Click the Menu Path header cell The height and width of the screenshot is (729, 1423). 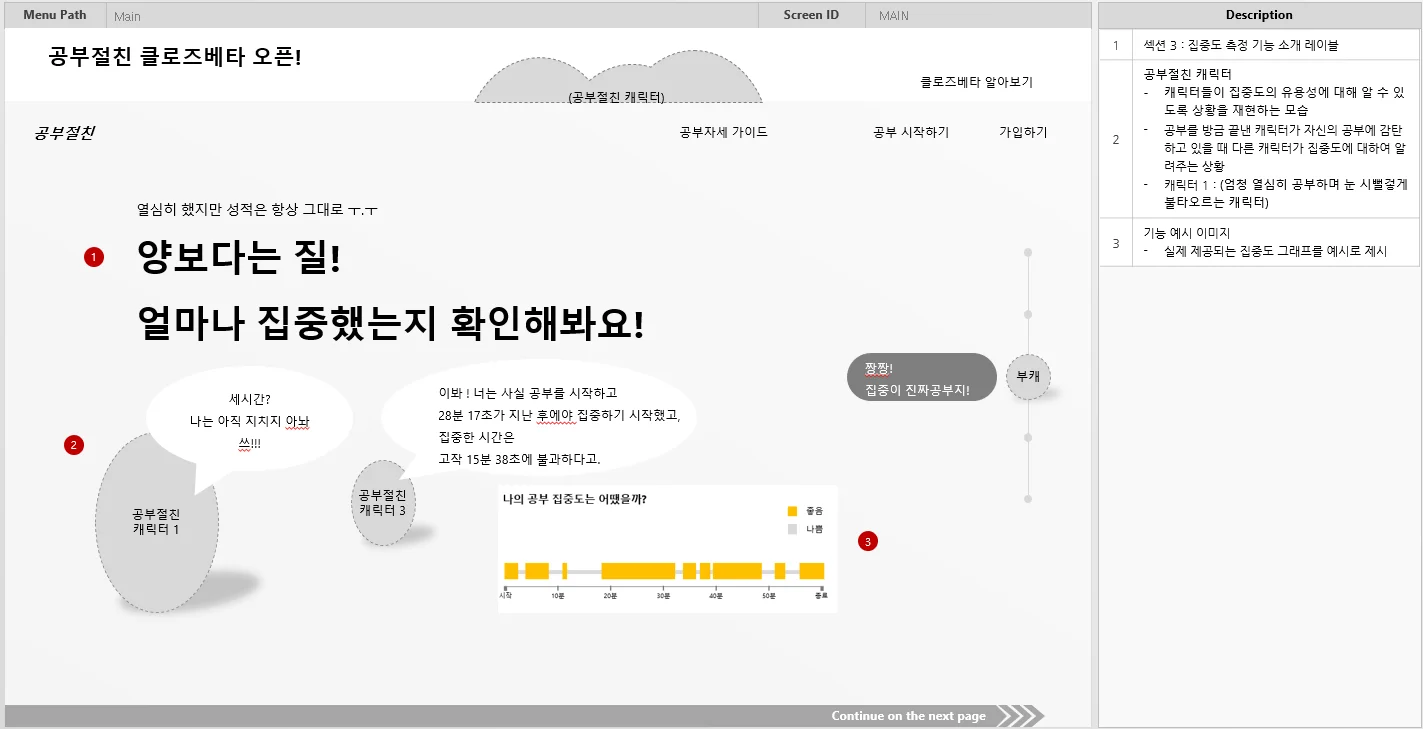click(x=55, y=15)
